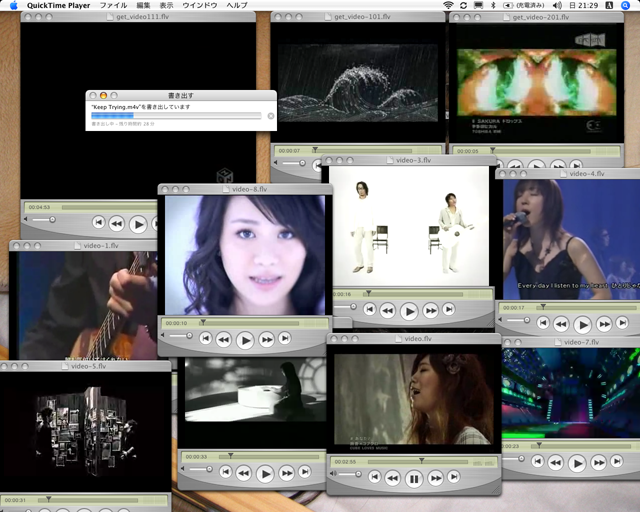
Task: Fast-forward in the video-7.flv window
Action: (598, 463)
